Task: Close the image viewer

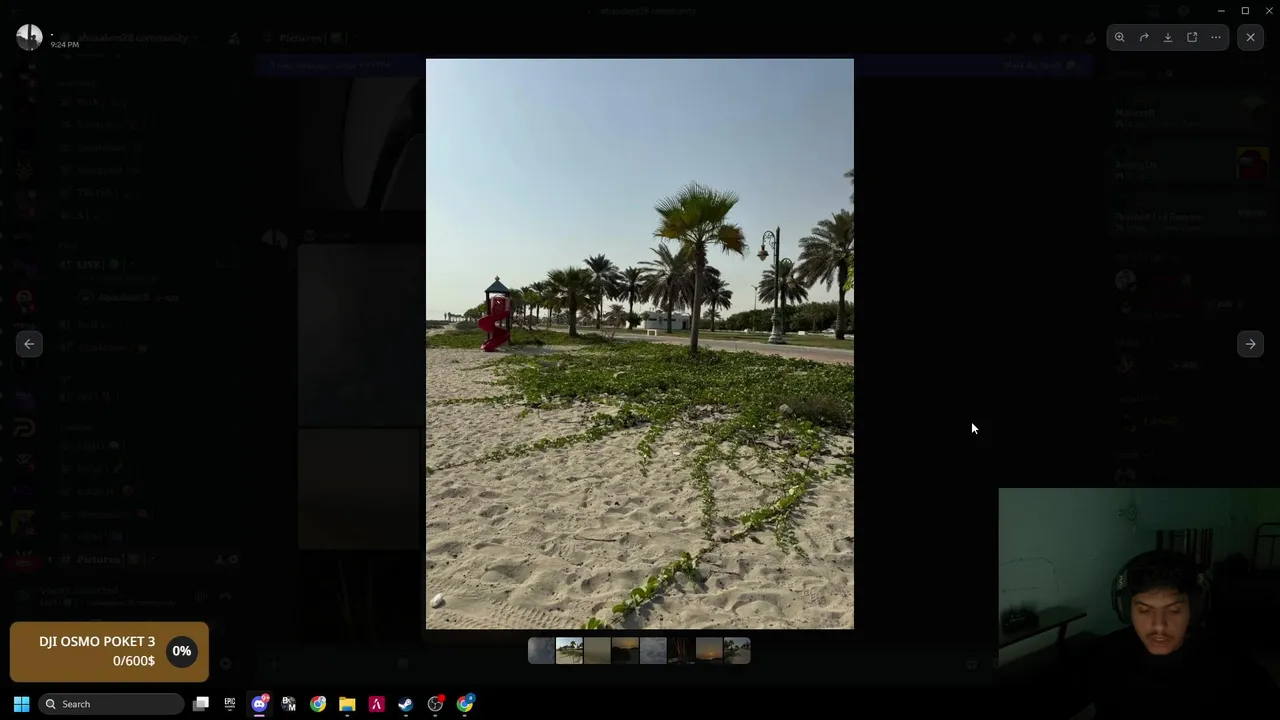Action: pyautogui.click(x=1250, y=37)
